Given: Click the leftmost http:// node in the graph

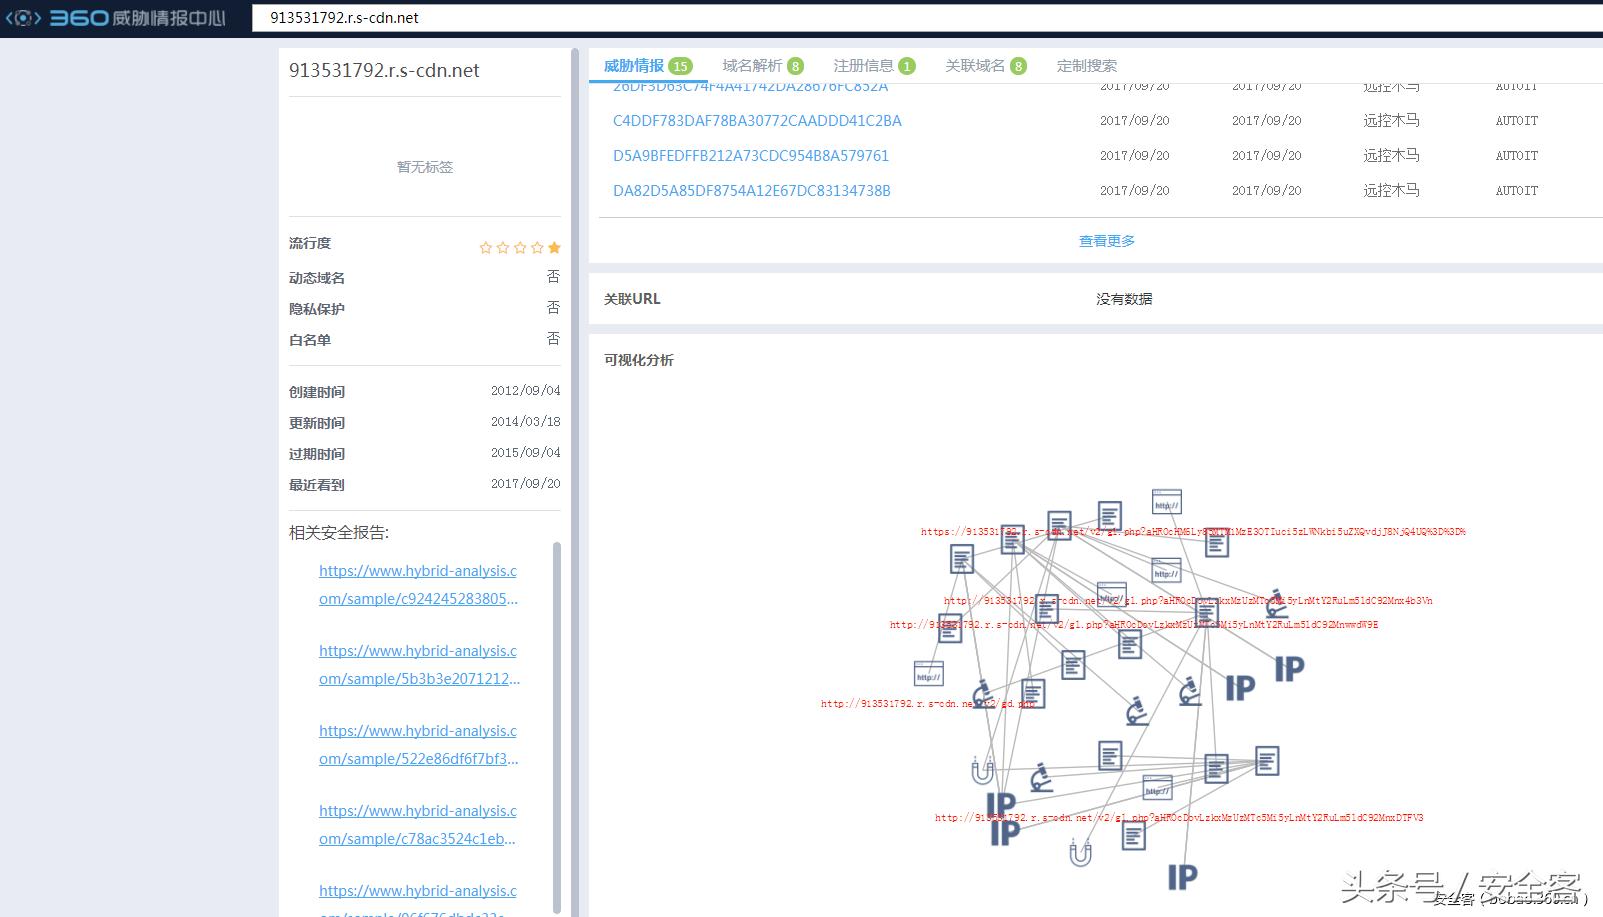Looking at the screenshot, I should (929, 674).
